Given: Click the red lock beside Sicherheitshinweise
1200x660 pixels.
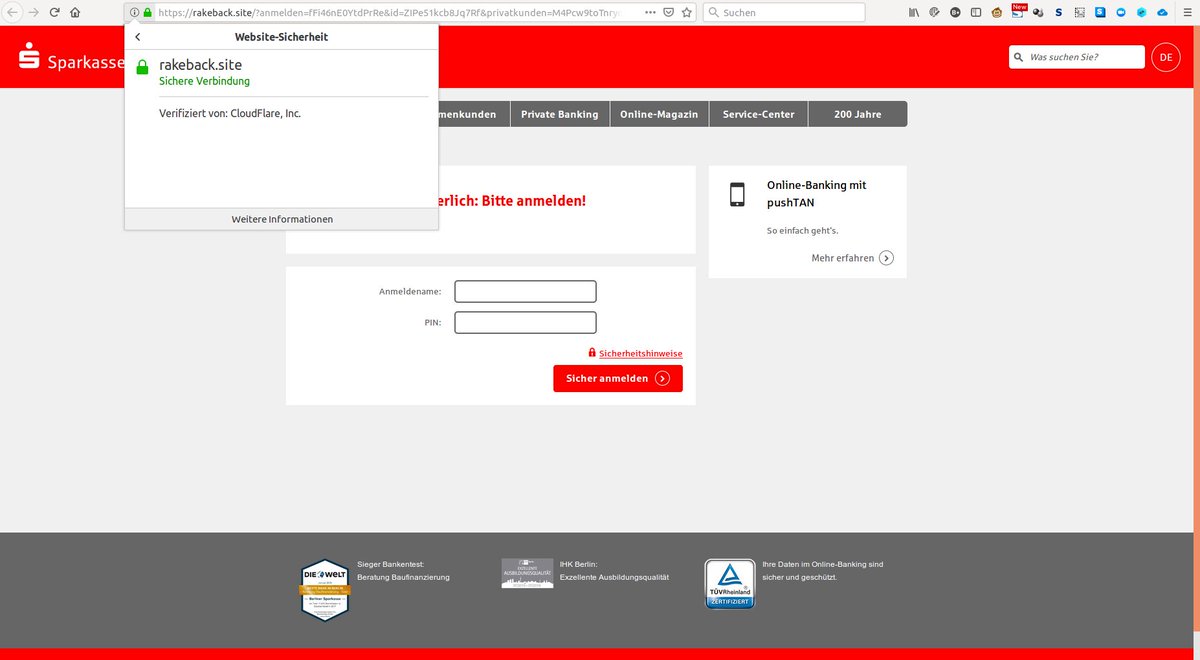Looking at the screenshot, I should (592, 353).
